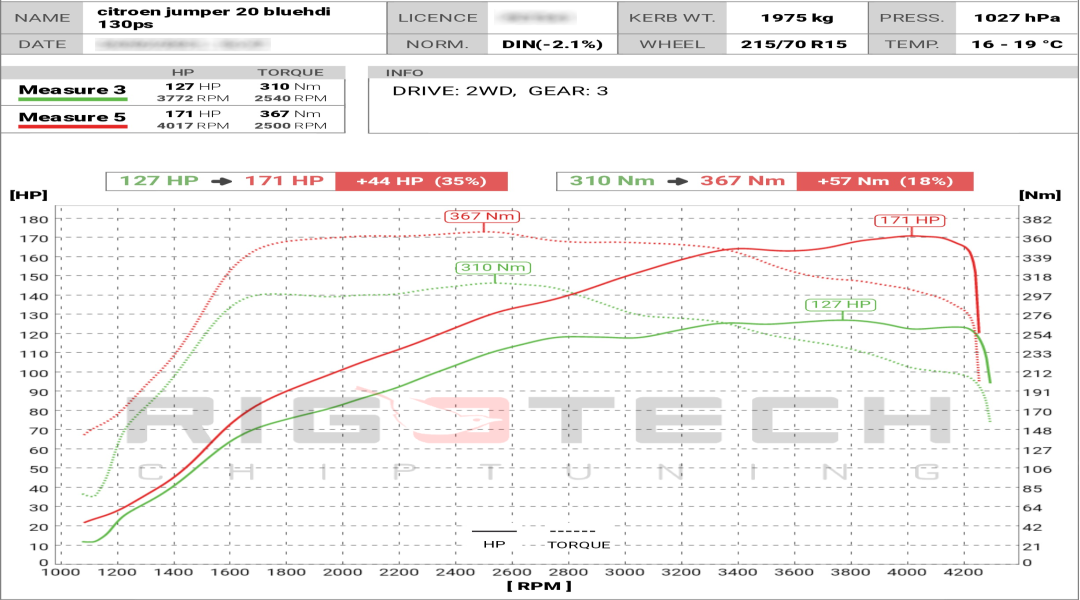This screenshot has width=1080, height=600.
Task: Click the 1027 hPa pressure value
Action: click(1017, 18)
